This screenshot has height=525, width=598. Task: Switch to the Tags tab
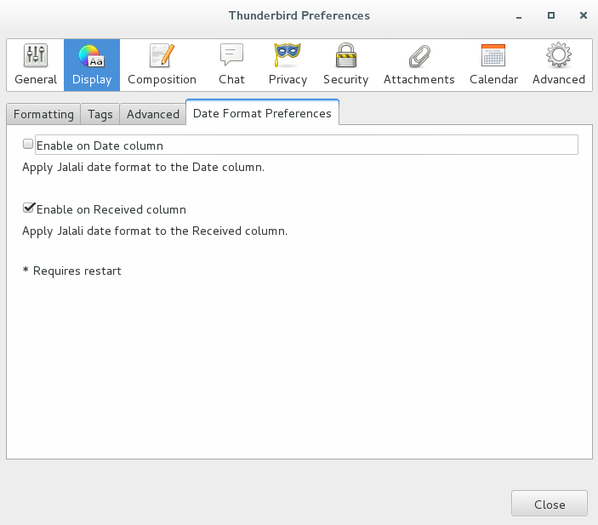pyautogui.click(x=100, y=114)
